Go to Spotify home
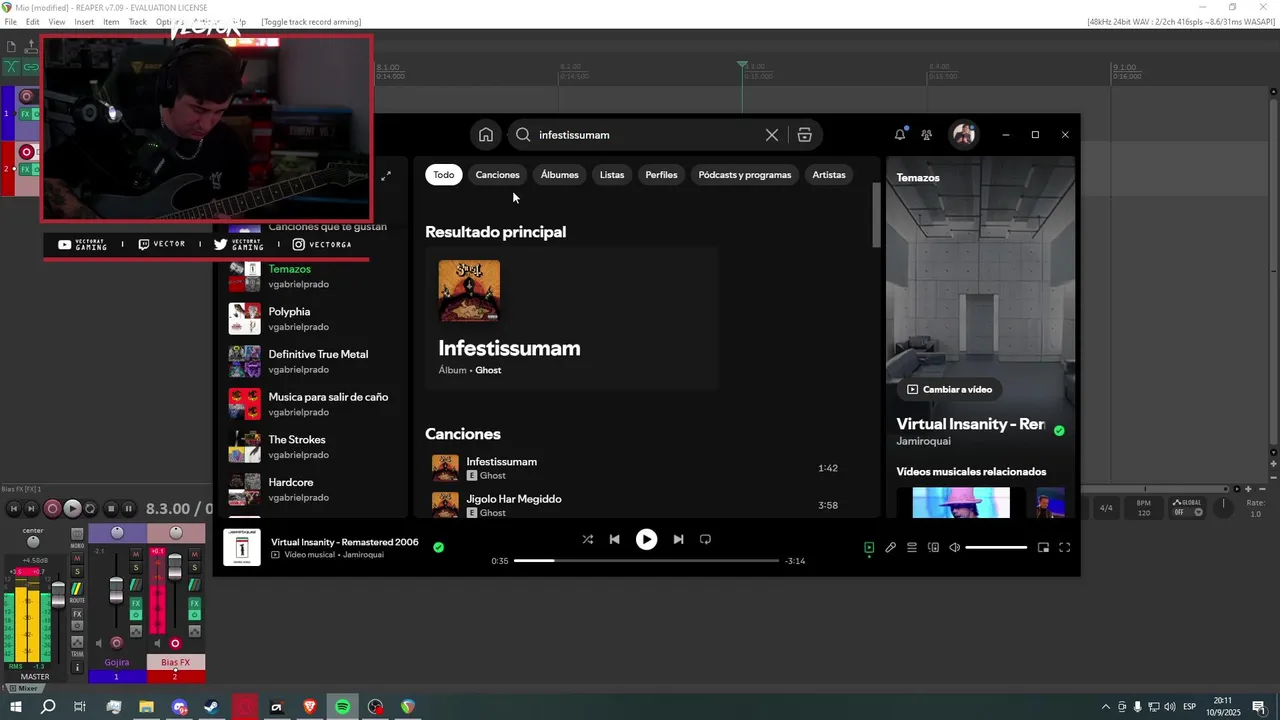The height and width of the screenshot is (720, 1280). coord(485,135)
